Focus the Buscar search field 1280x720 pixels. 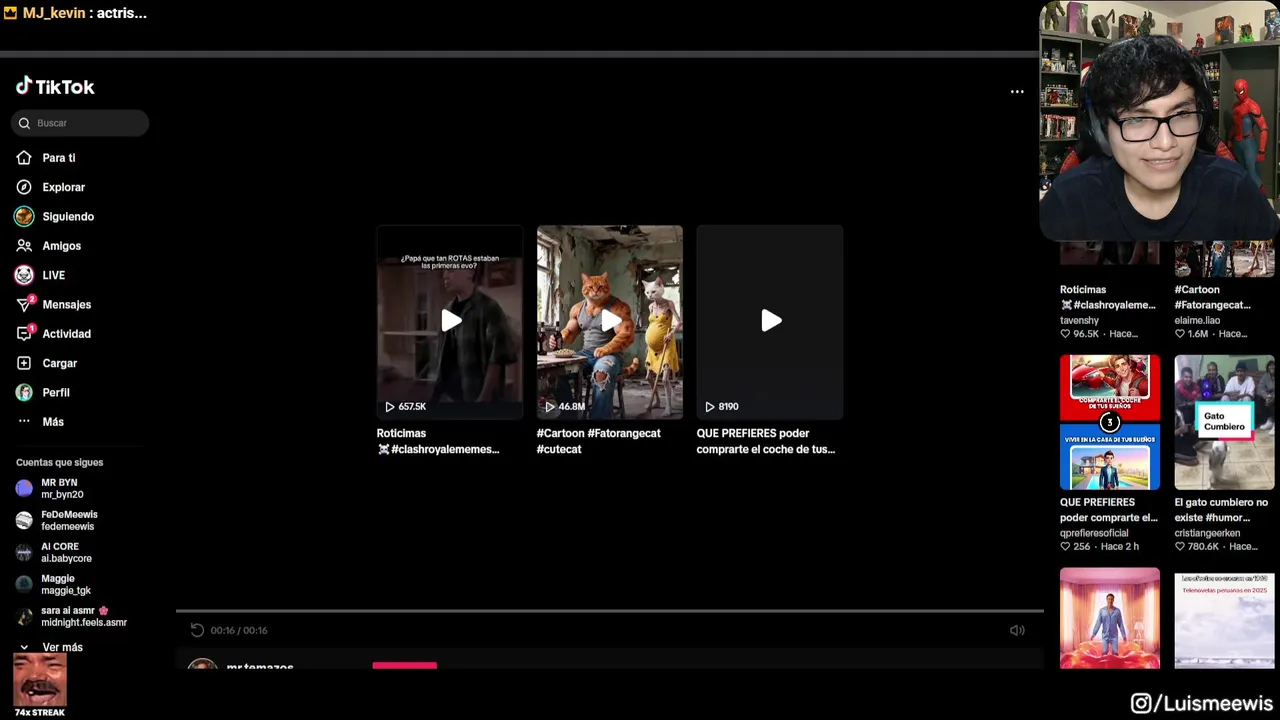[x=80, y=123]
